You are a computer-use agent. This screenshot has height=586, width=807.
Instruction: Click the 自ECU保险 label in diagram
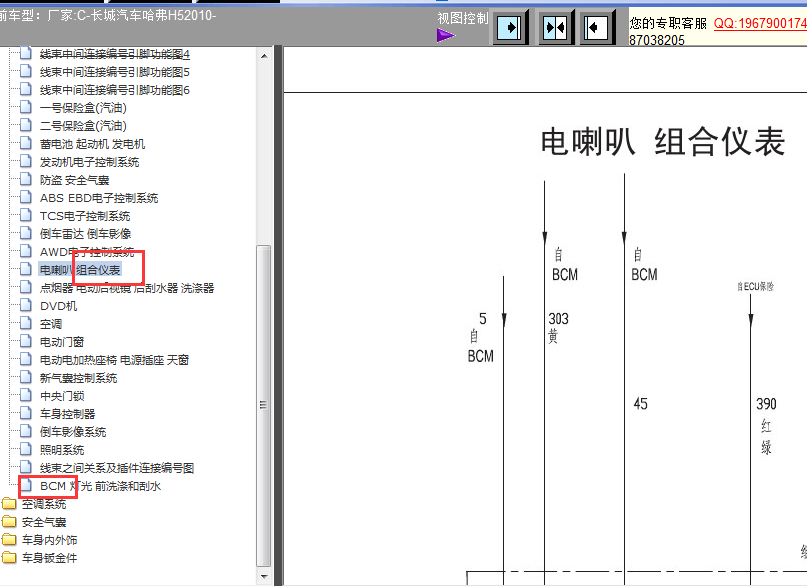[755, 286]
